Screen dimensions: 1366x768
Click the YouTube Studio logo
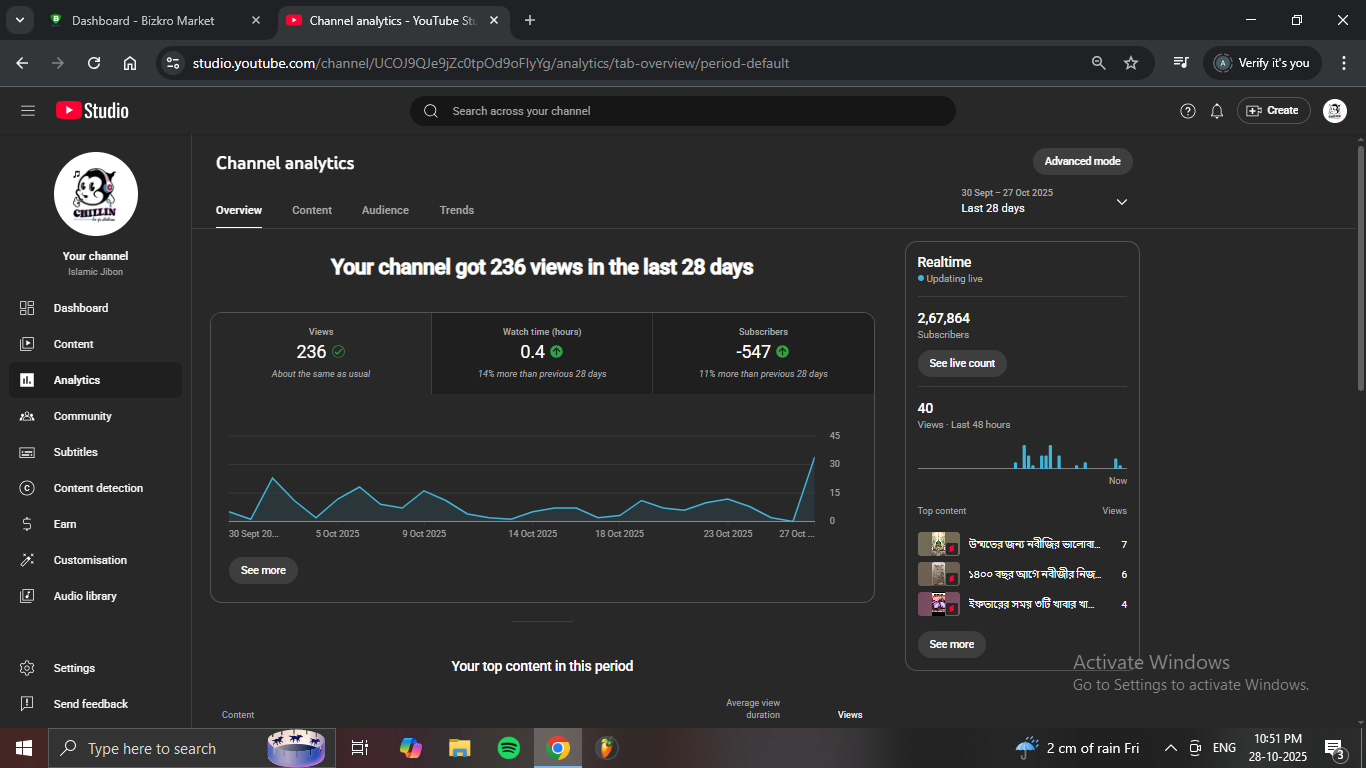[x=92, y=111]
